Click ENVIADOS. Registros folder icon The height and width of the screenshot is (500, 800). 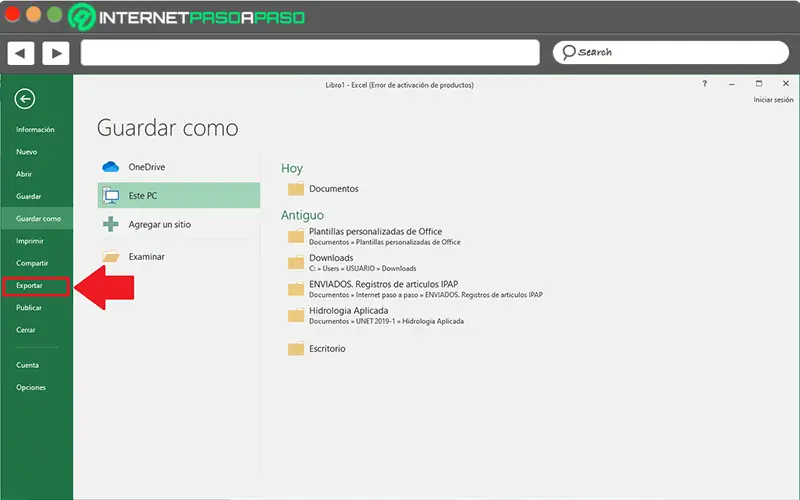click(295, 289)
